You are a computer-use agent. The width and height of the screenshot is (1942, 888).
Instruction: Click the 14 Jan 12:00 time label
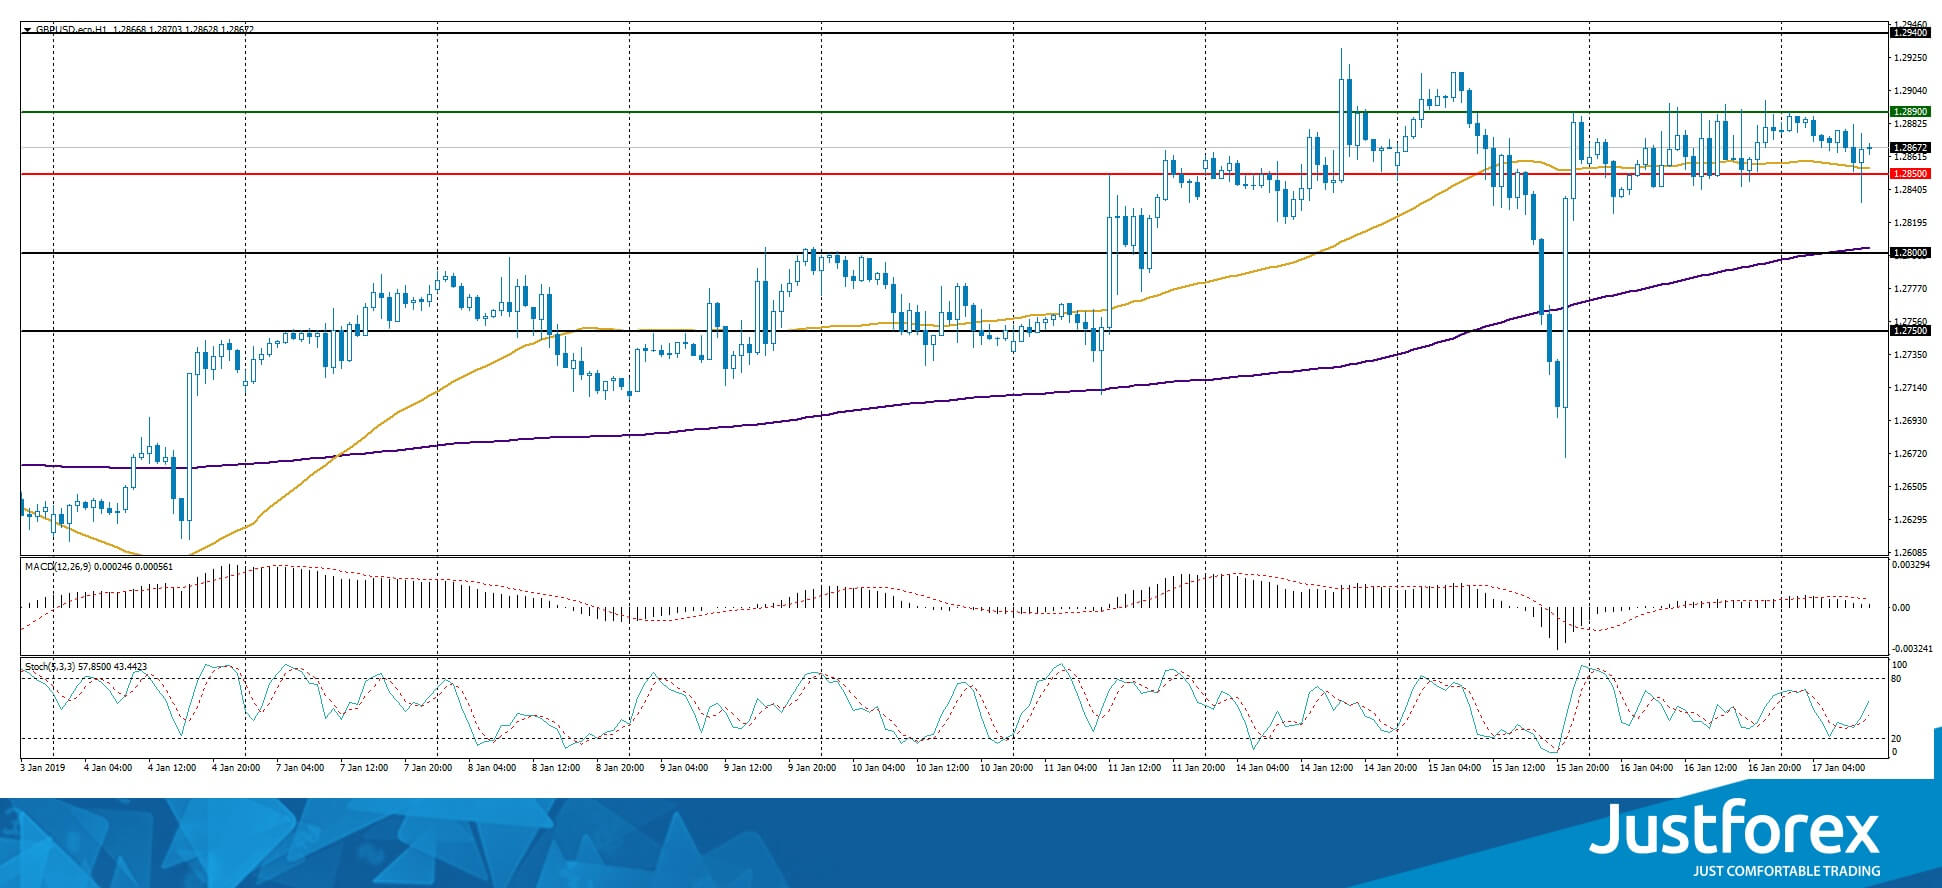[x=1326, y=768]
